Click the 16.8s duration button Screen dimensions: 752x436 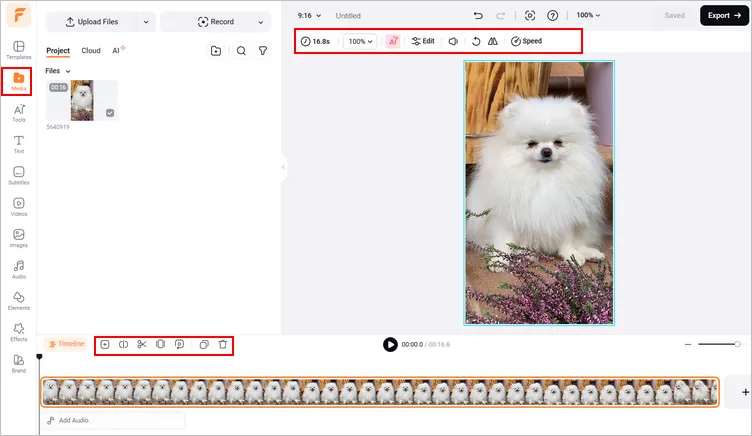point(315,41)
